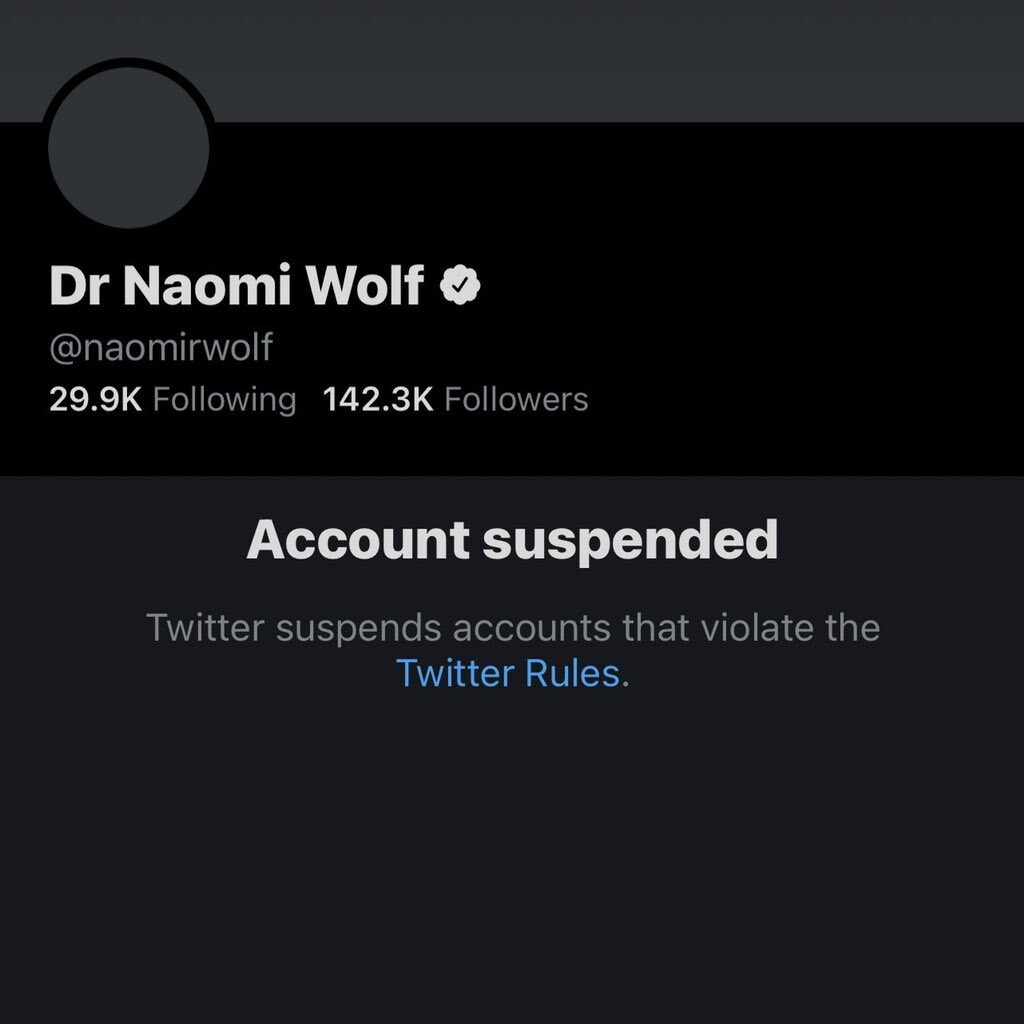Click the word 'Account' in the heading
Image resolution: width=1024 pixels, height=1024 pixels.
358,541
